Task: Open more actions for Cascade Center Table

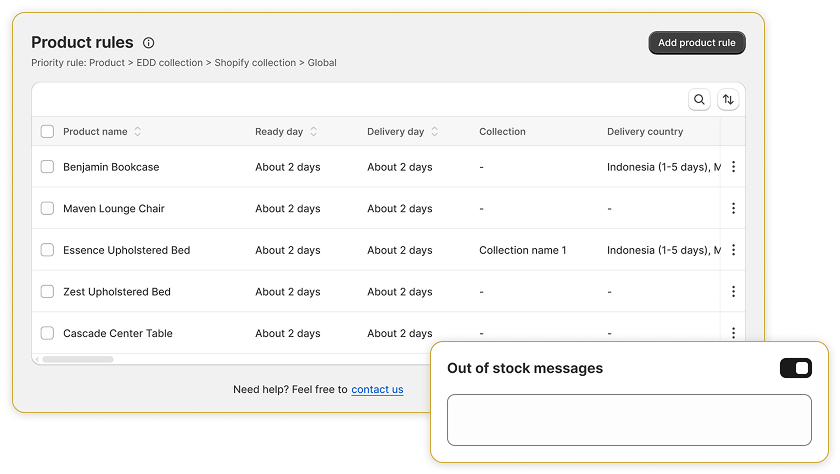Action: [x=733, y=333]
